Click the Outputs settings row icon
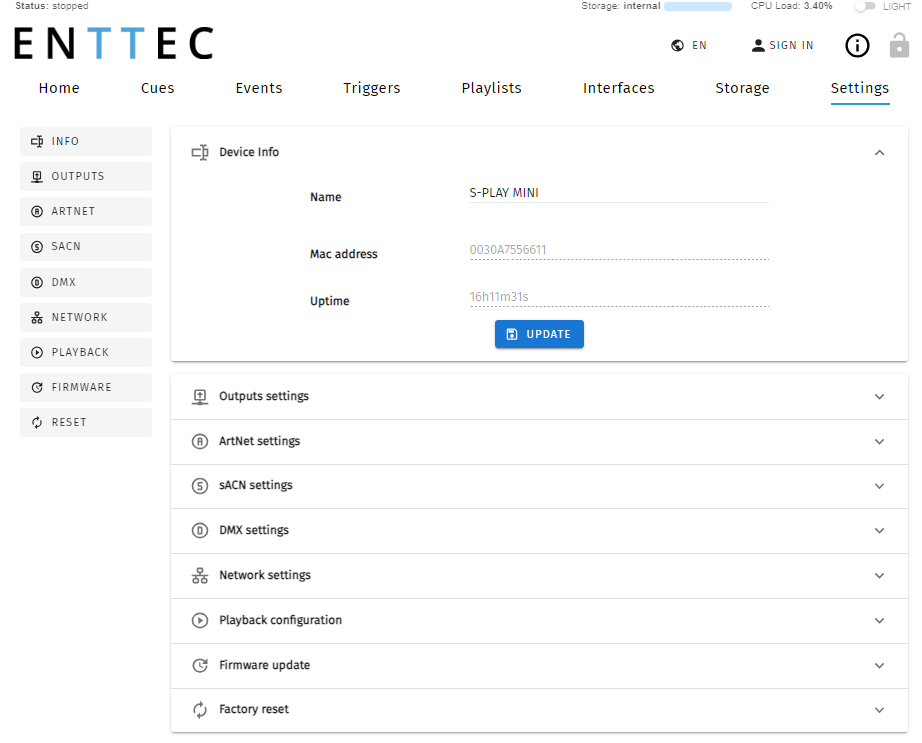This screenshot has height=743, width=922. point(200,397)
